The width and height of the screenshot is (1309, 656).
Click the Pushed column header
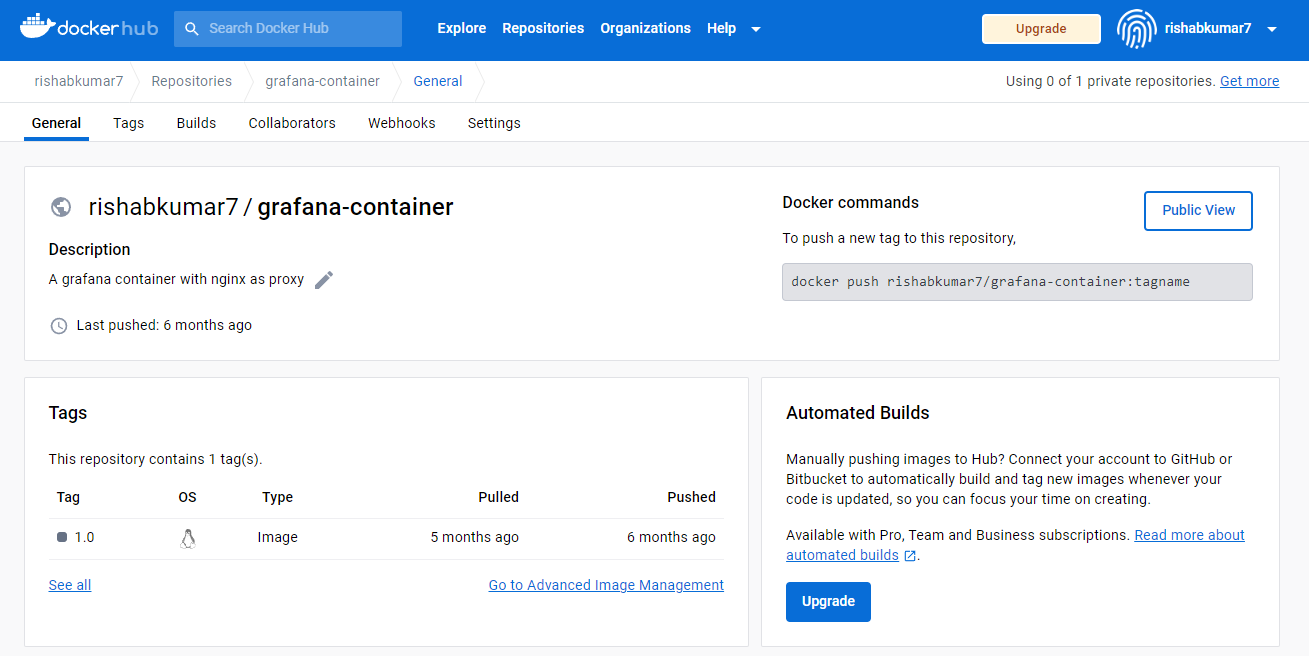(692, 497)
